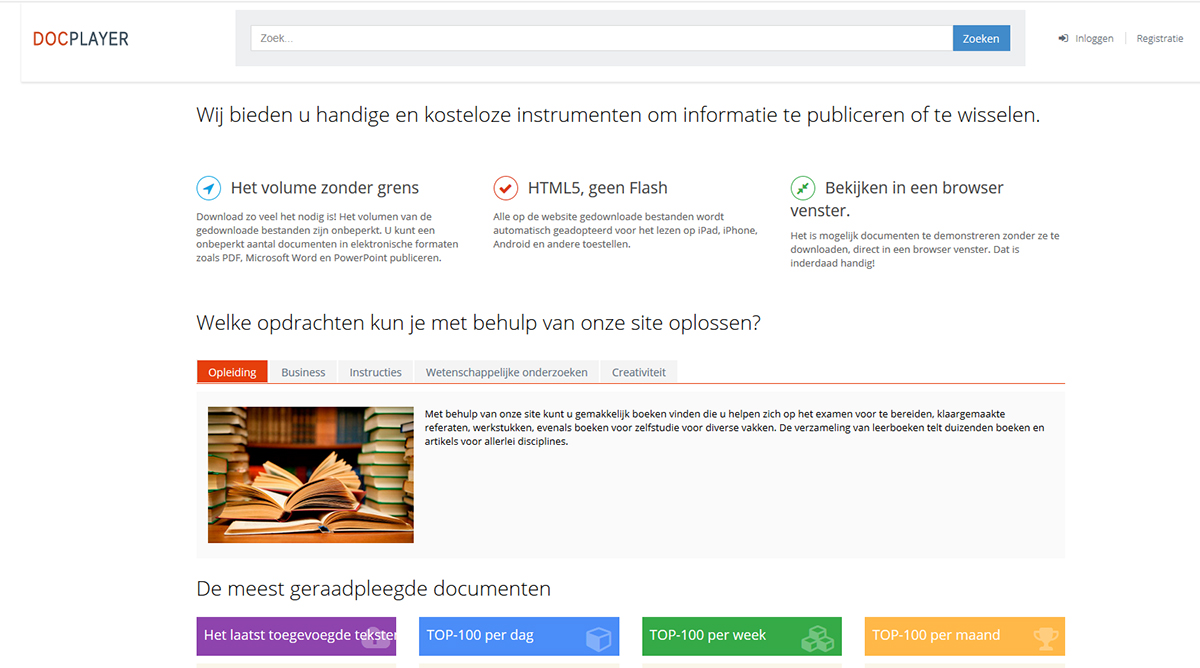
Task: Open the Wetenschappelijke onderzoeken tab
Action: [x=507, y=372]
